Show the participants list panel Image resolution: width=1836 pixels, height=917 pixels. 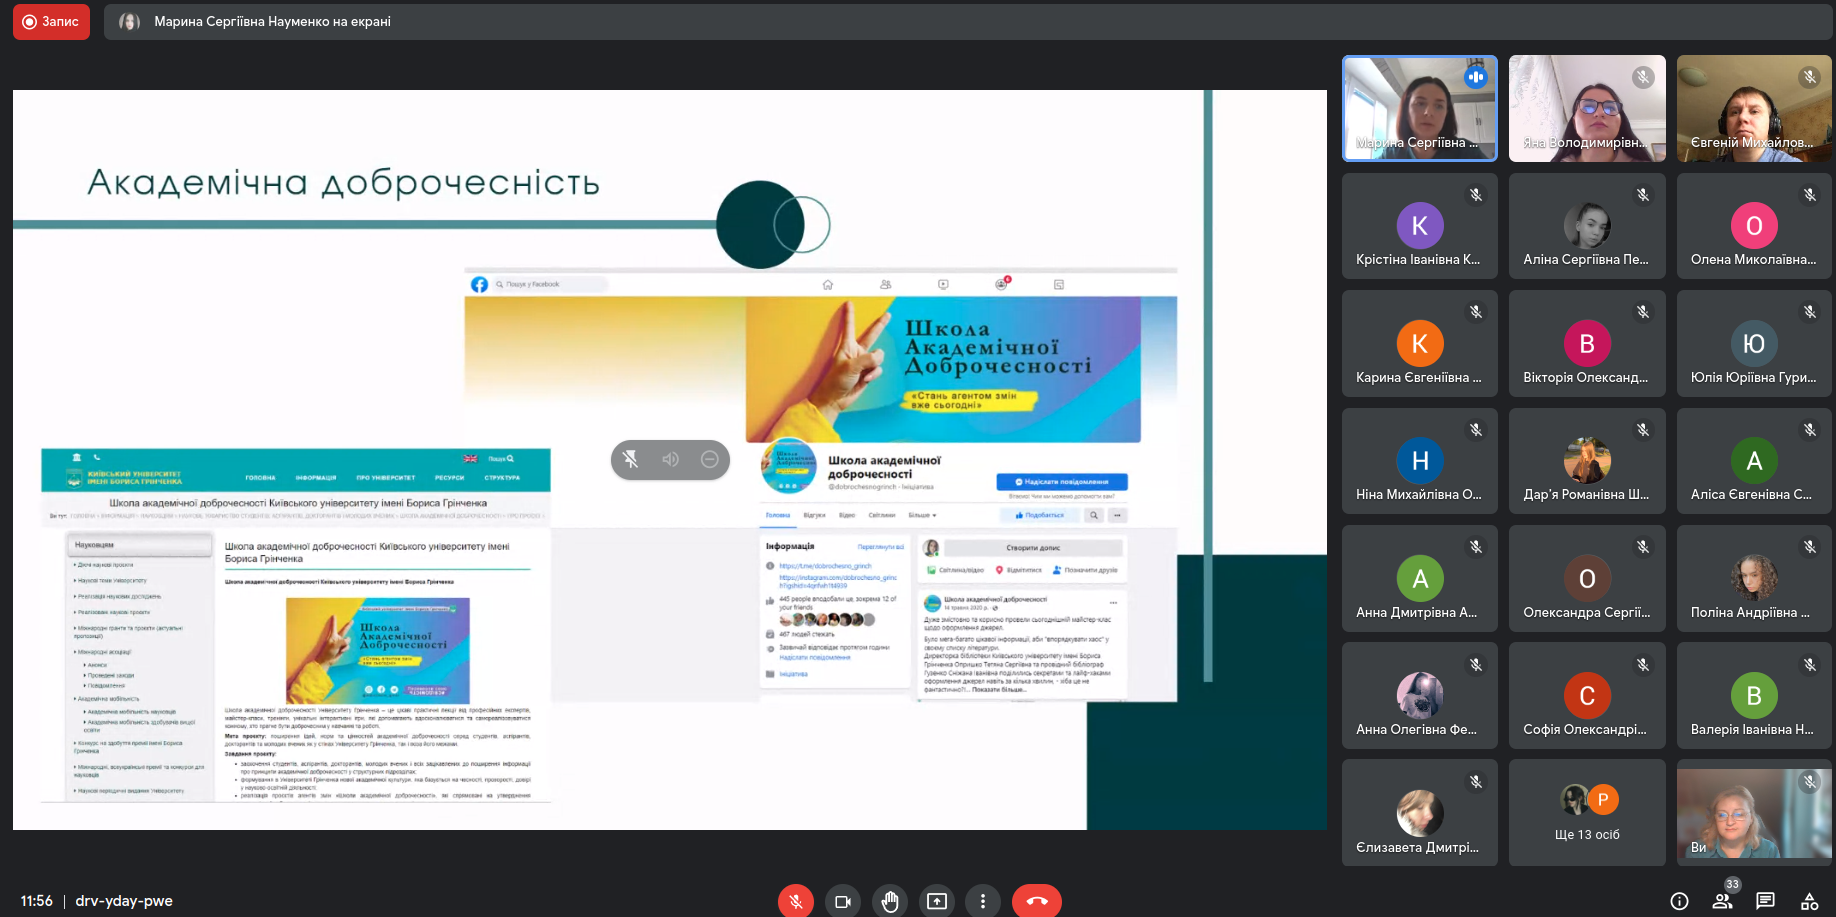pos(1722,901)
